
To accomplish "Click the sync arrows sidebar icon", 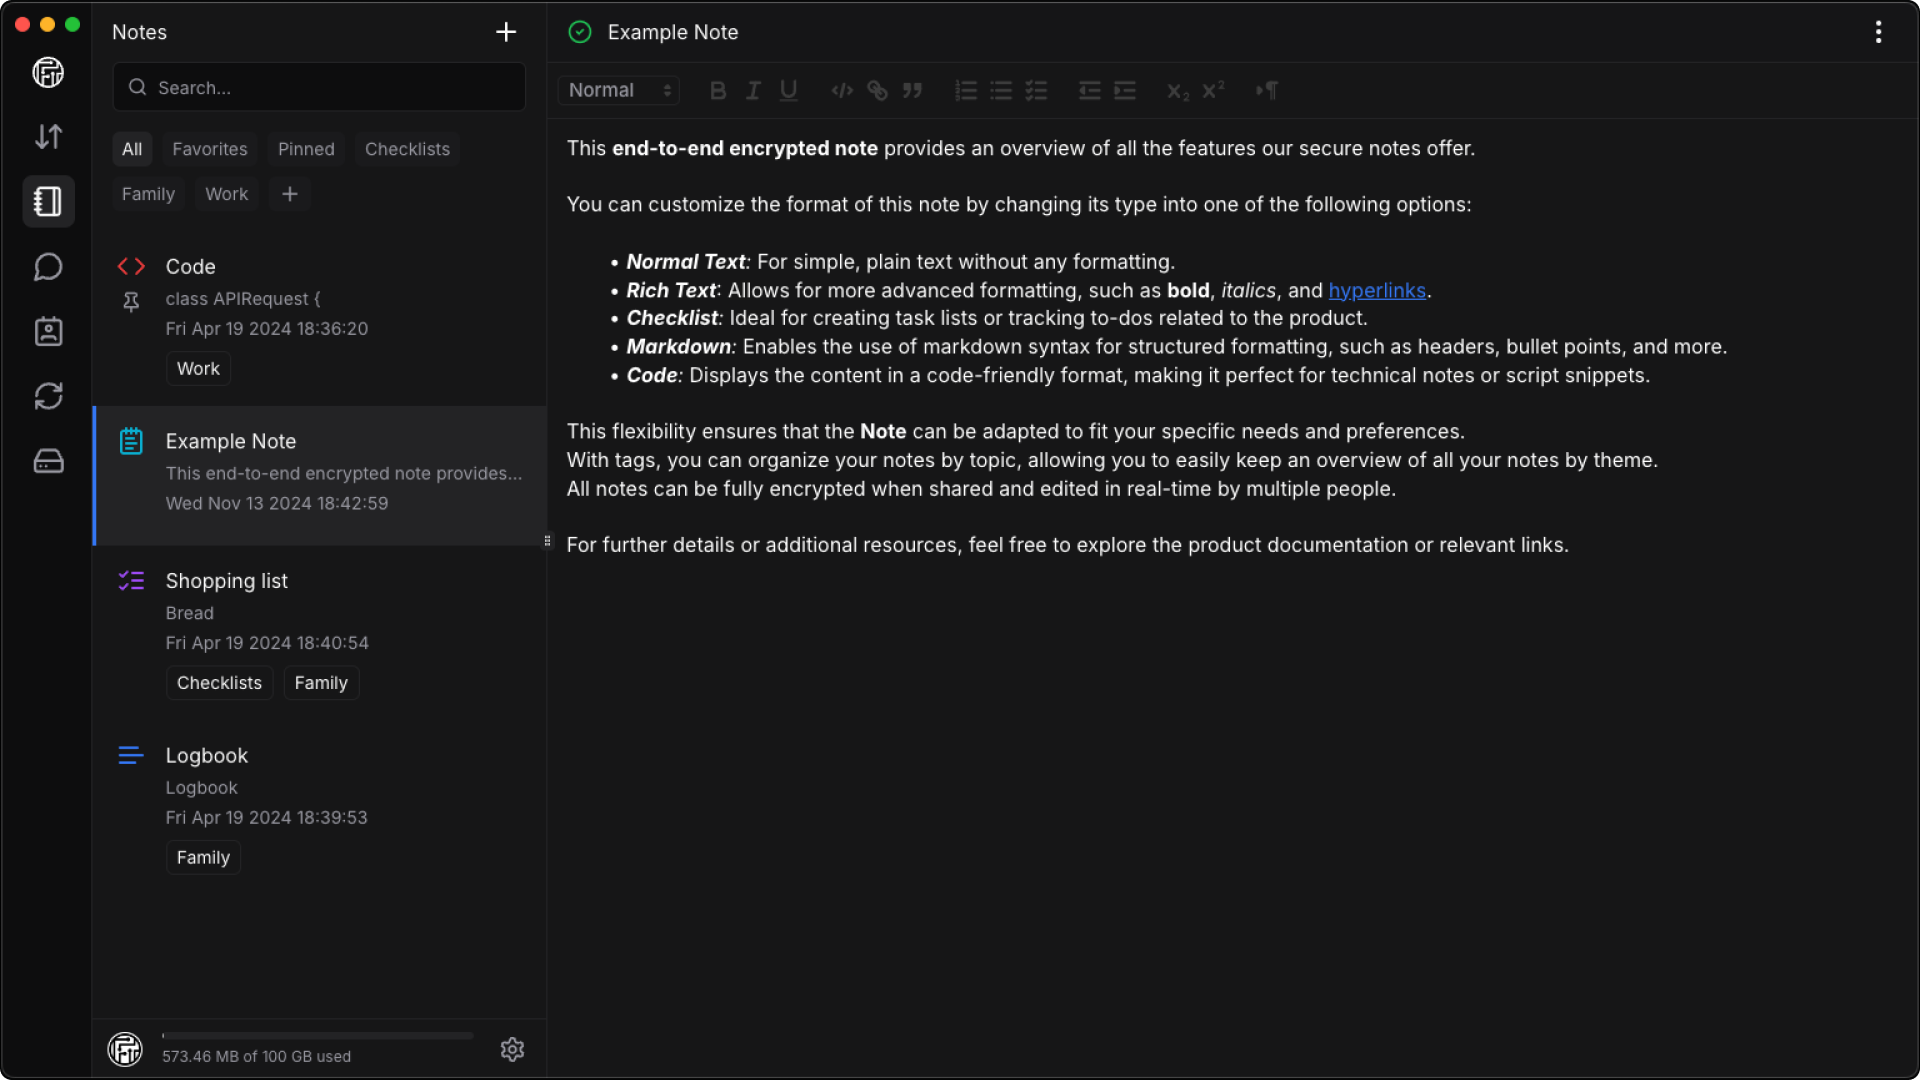I will pyautogui.click(x=48, y=396).
